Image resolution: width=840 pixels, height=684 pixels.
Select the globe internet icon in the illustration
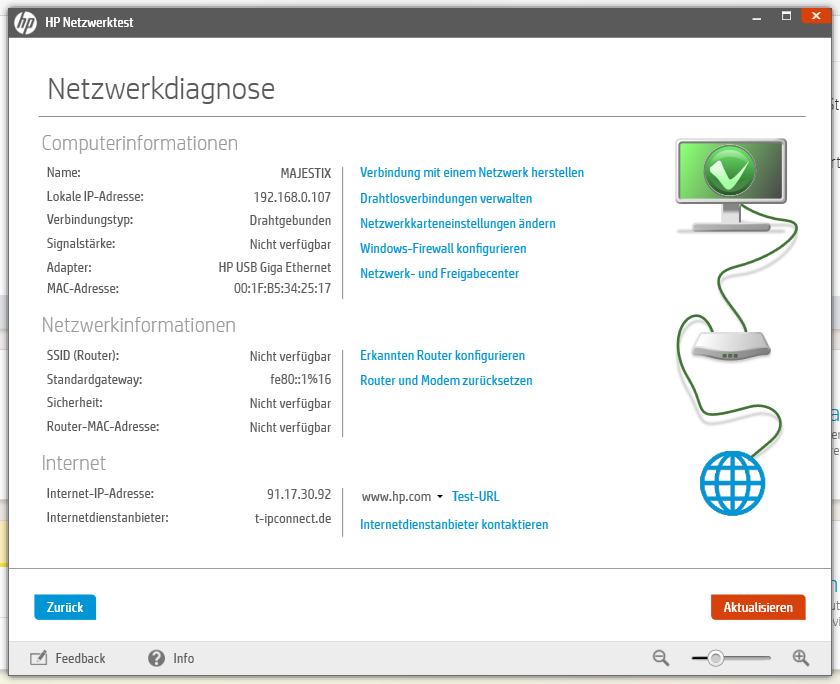[733, 484]
